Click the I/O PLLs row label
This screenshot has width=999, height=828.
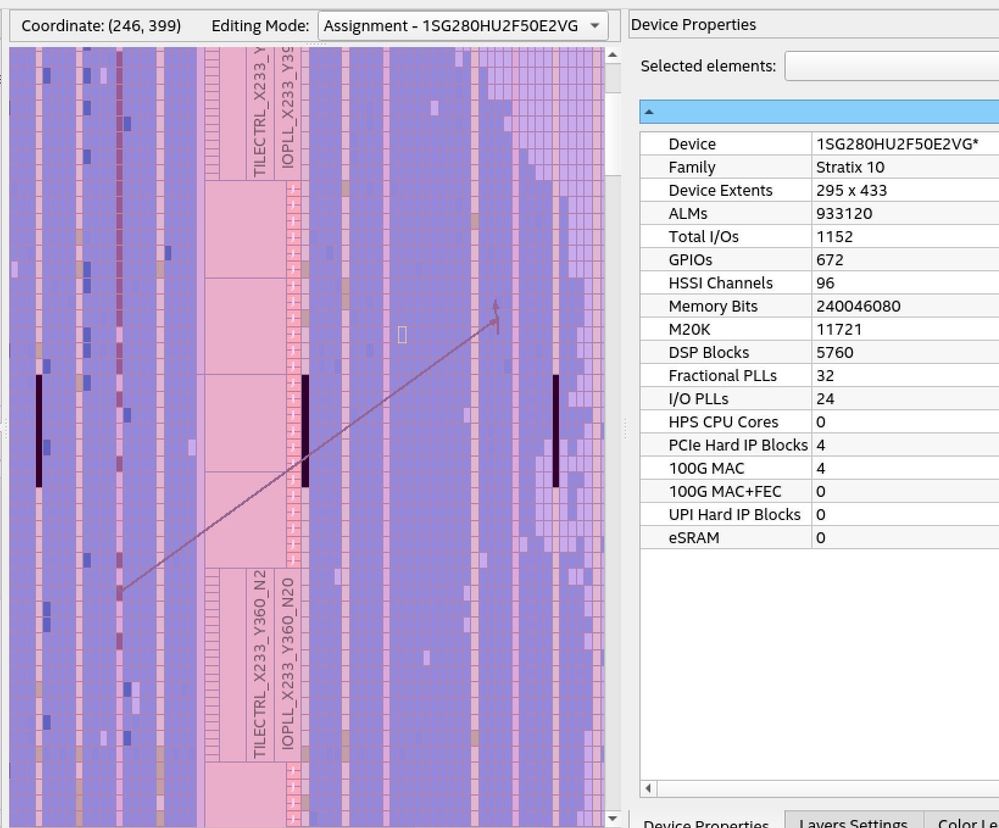[698, 399]
